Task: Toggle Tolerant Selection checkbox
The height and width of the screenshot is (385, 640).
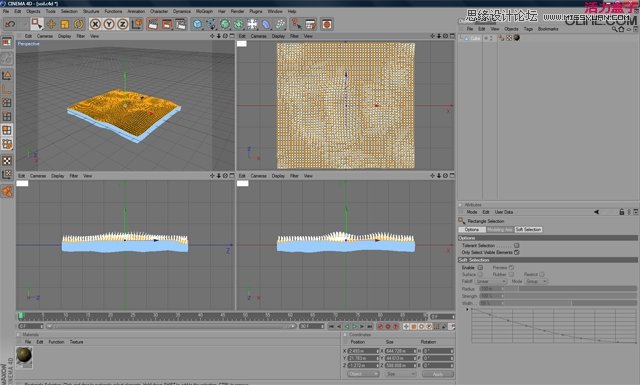Action: (517, 245)
